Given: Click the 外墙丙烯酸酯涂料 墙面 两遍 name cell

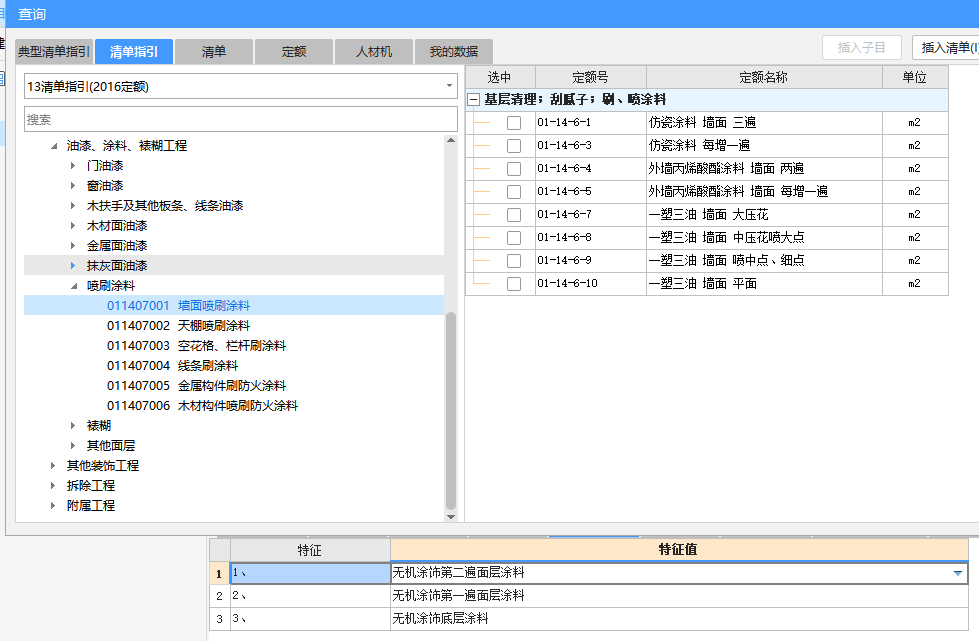Looking at the screenshot, I should 764,169.
